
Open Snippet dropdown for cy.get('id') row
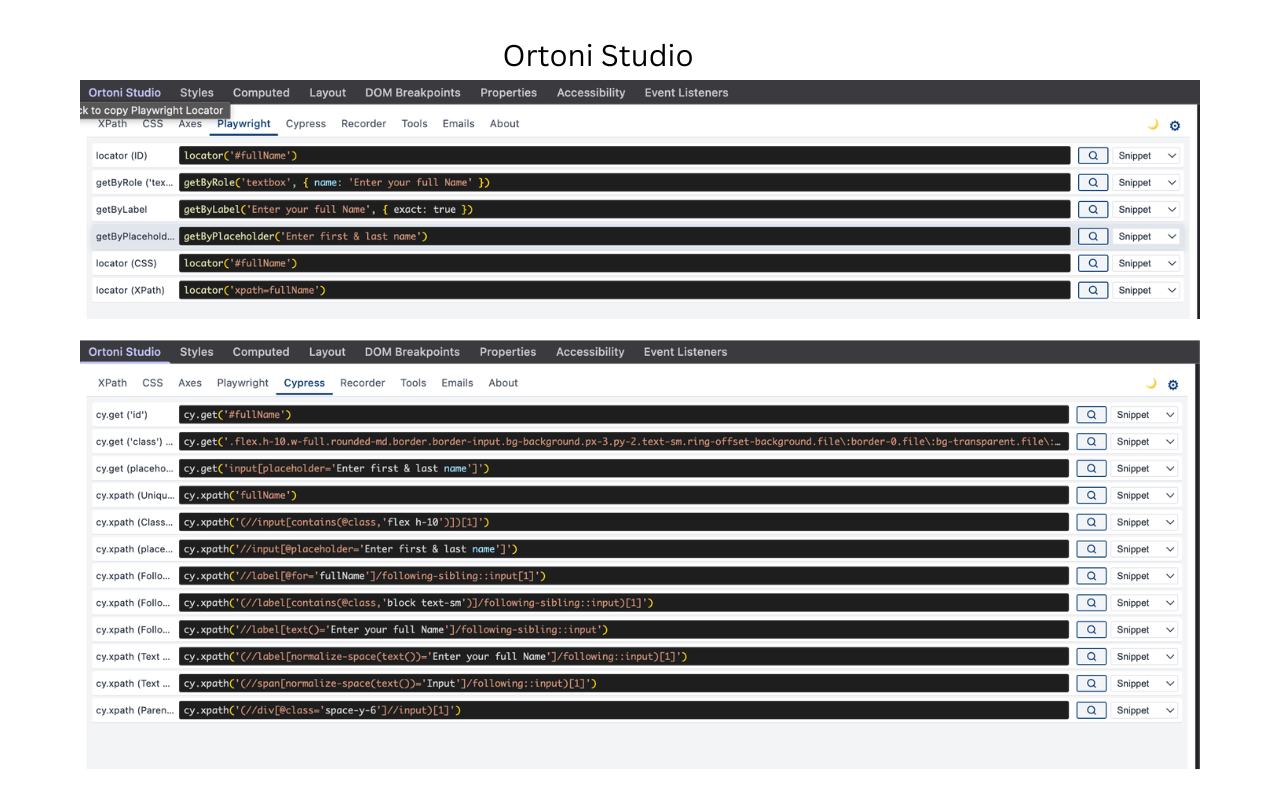tap(1146, 415)
